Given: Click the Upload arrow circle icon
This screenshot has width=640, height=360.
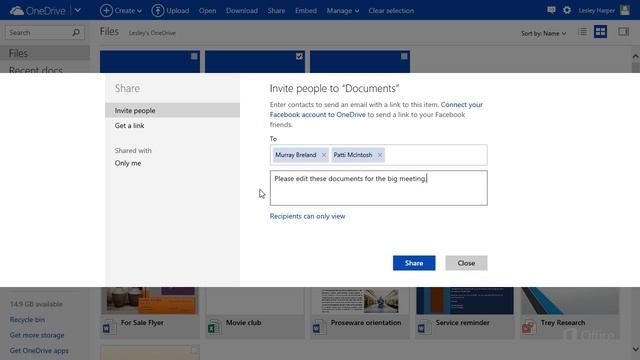Looking at the screenshot, I should pos(158,11).
